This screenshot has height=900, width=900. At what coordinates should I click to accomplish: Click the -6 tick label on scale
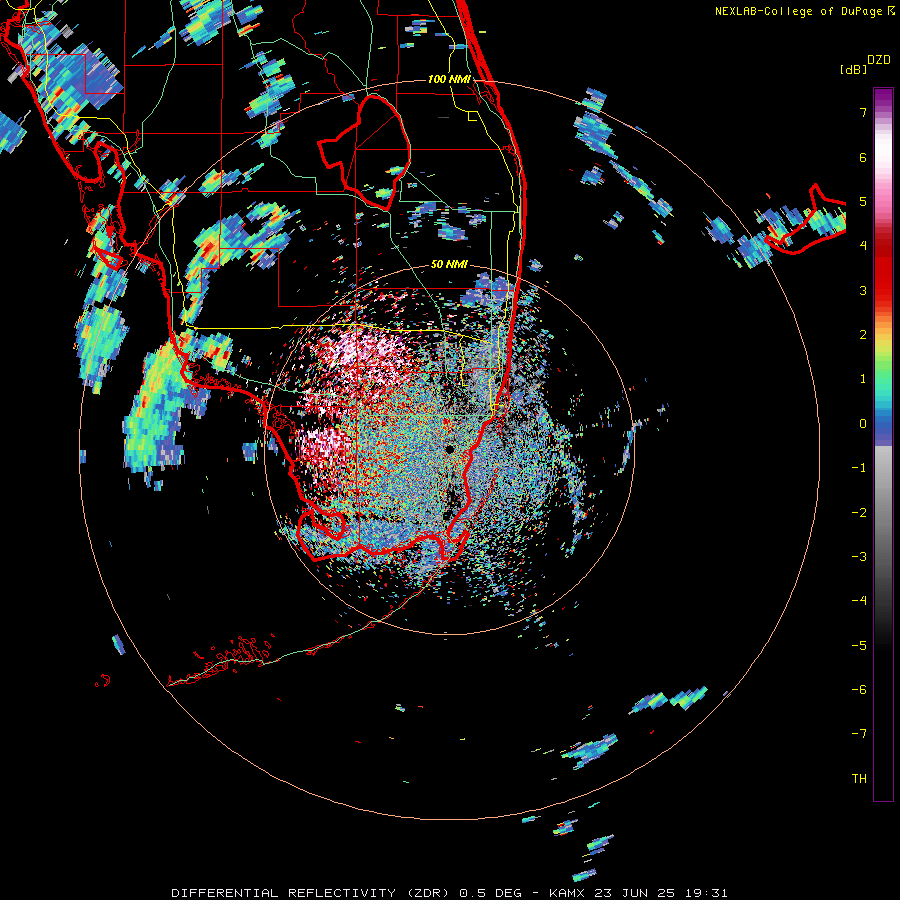(x=859, y=690)
